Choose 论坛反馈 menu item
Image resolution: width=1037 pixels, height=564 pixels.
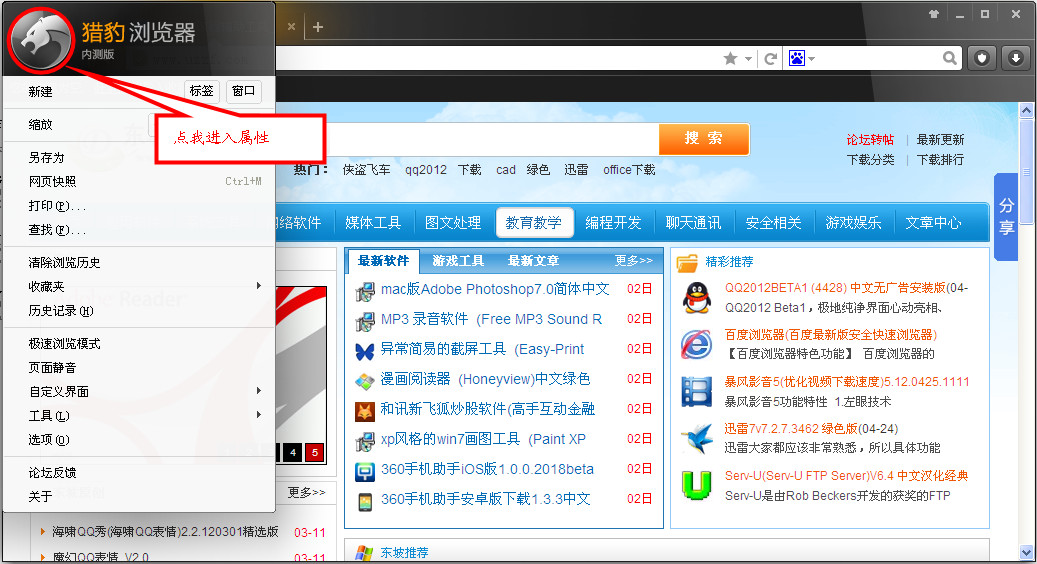[x=139, y=473]
